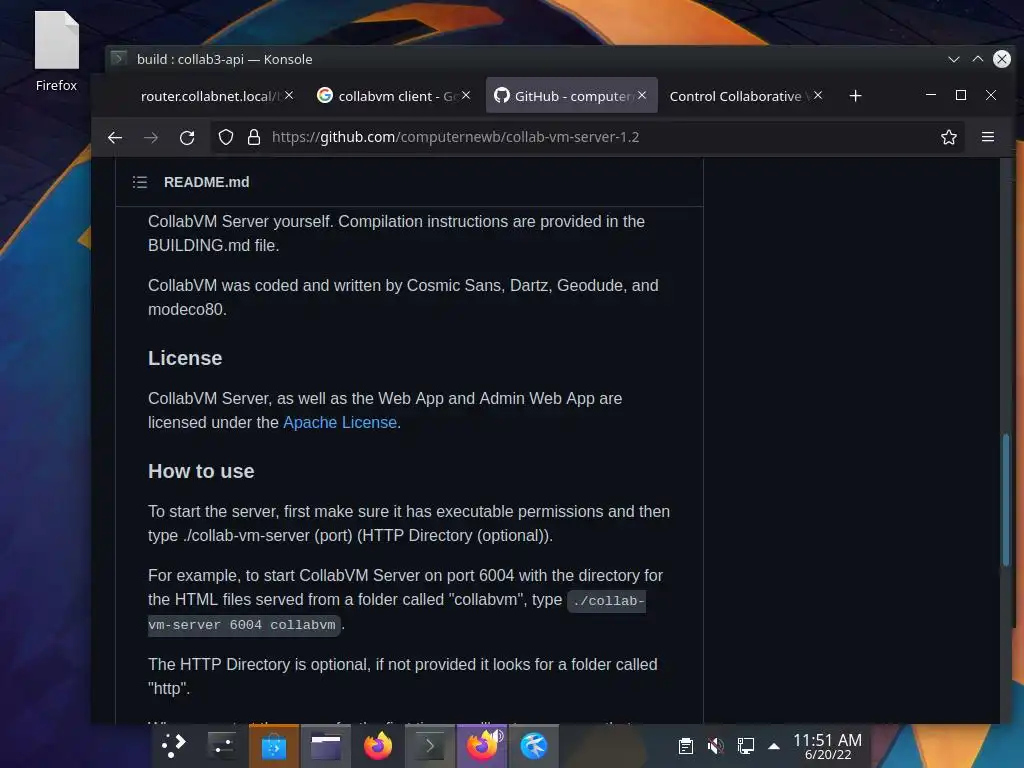Close the GitHub computernewb tab
Screen dimensions: 1024x768
pyautogui.click(x=643, y=95)
